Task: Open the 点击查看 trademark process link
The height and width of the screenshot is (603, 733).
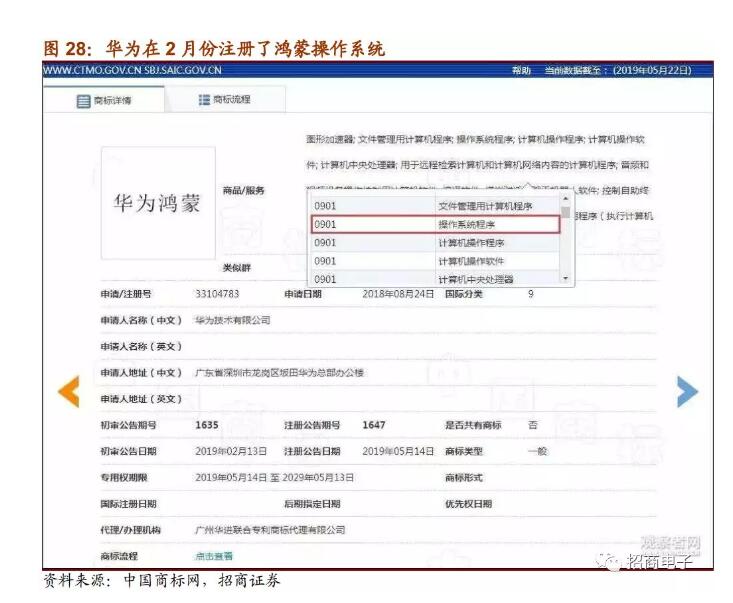Action: 213,555
